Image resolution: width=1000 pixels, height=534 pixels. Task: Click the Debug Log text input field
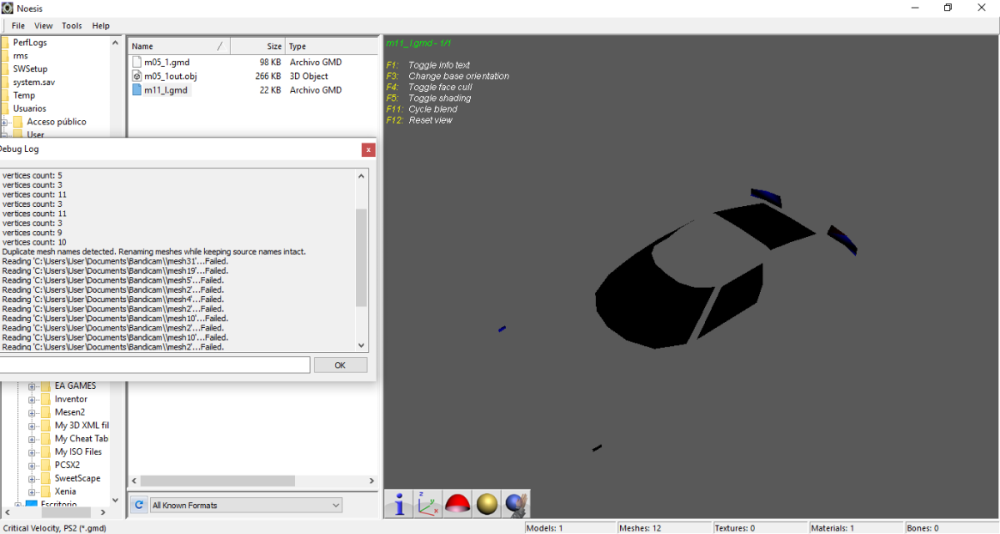coord(155,365)
